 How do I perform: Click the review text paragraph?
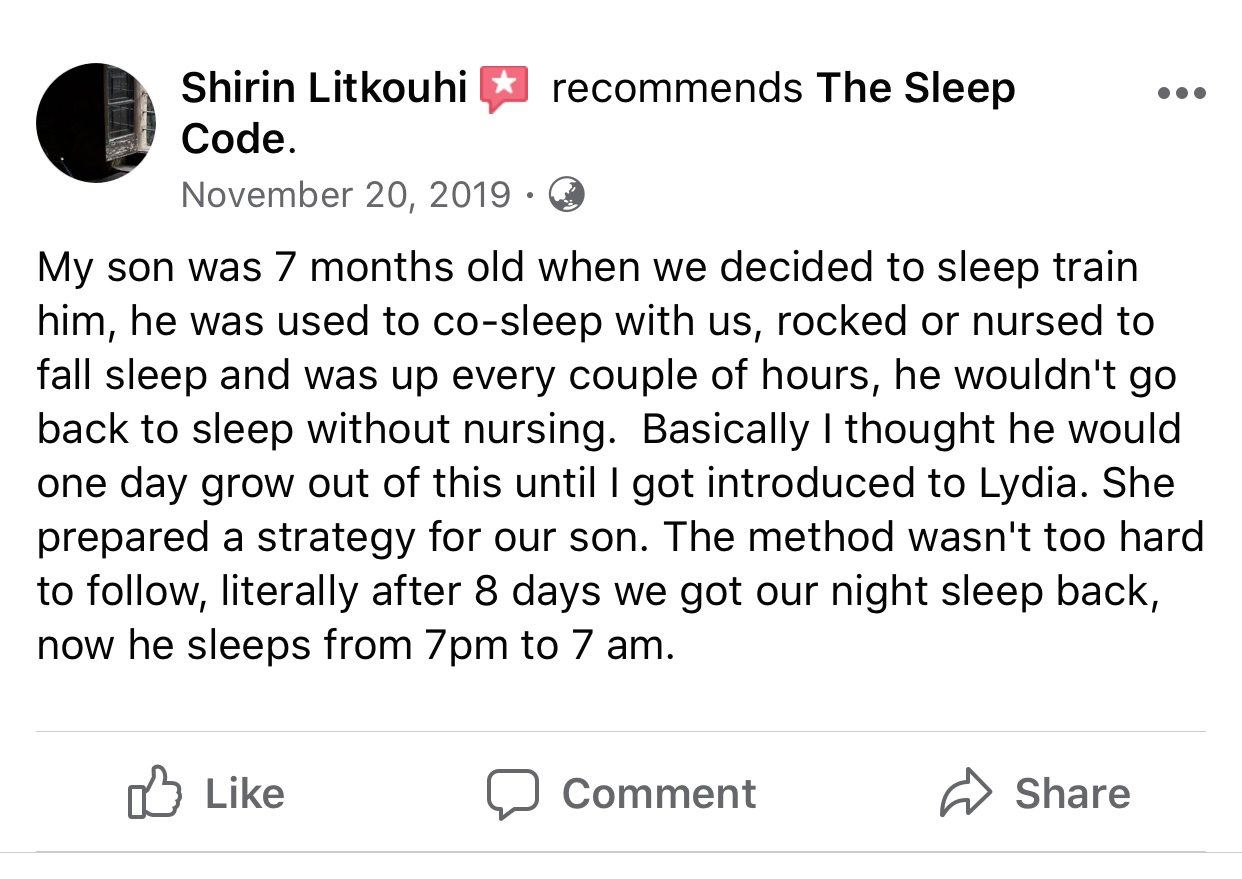point(620,456)
